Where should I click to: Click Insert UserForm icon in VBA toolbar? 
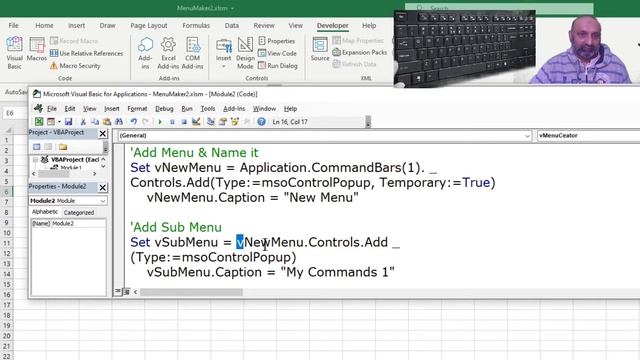tap(51, 121)
